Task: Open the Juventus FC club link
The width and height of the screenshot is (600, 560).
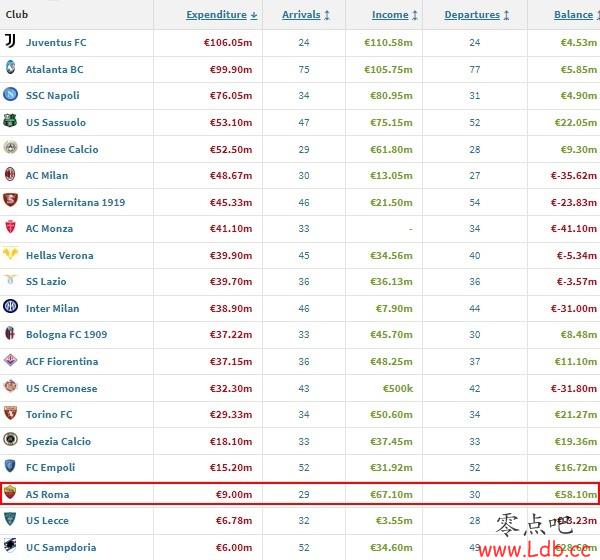Action: click(56, 42)
